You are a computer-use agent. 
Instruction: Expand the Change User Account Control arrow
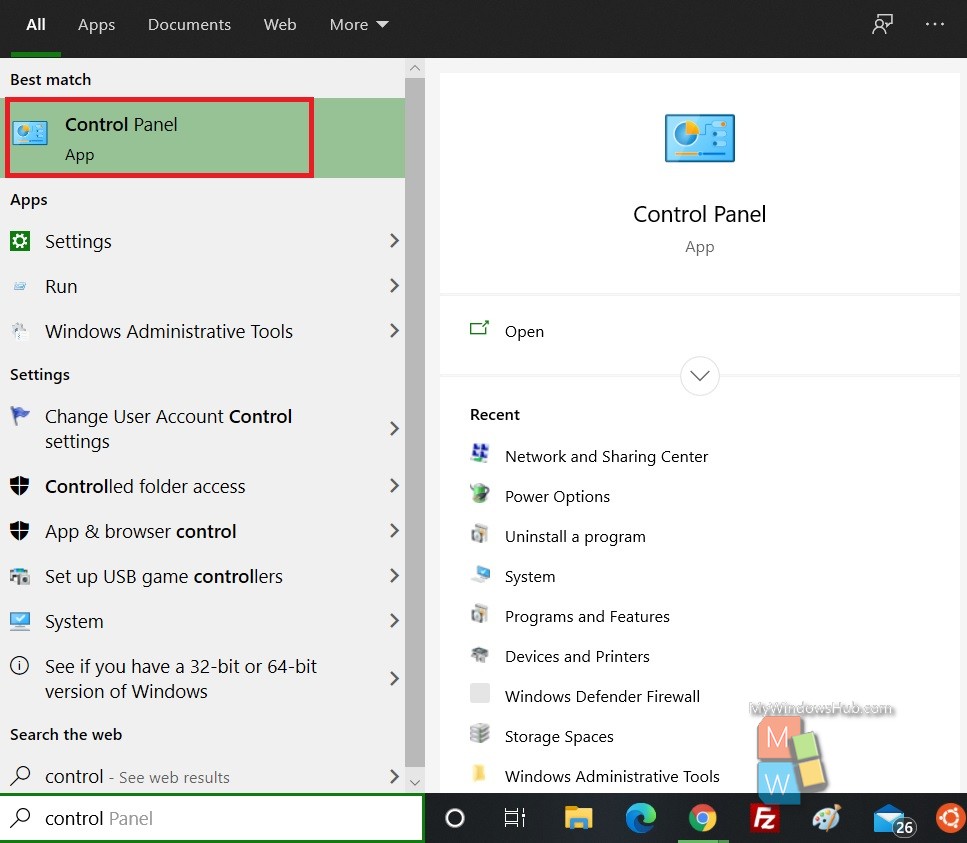click(394, 429)
